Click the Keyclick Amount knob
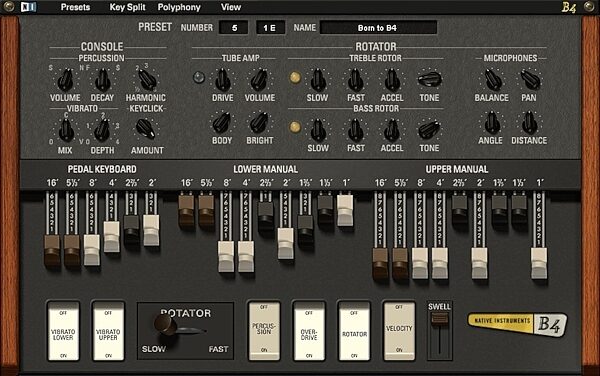600x376 pixels. coord(146,129)
